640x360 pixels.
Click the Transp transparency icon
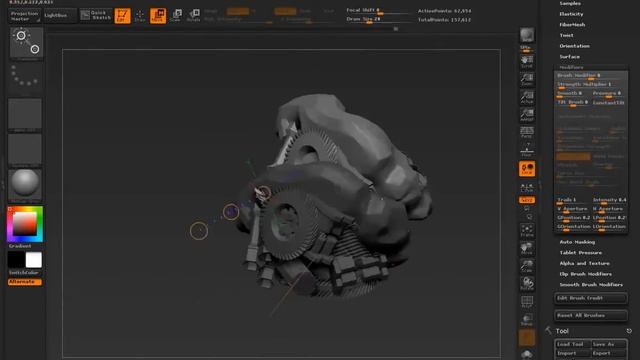point(527,320)
